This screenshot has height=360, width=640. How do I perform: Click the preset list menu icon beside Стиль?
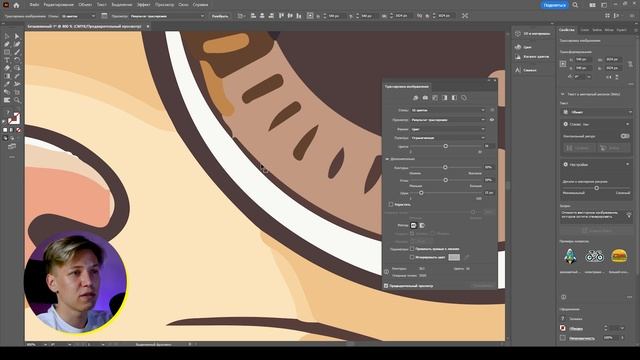coord(492,110)
